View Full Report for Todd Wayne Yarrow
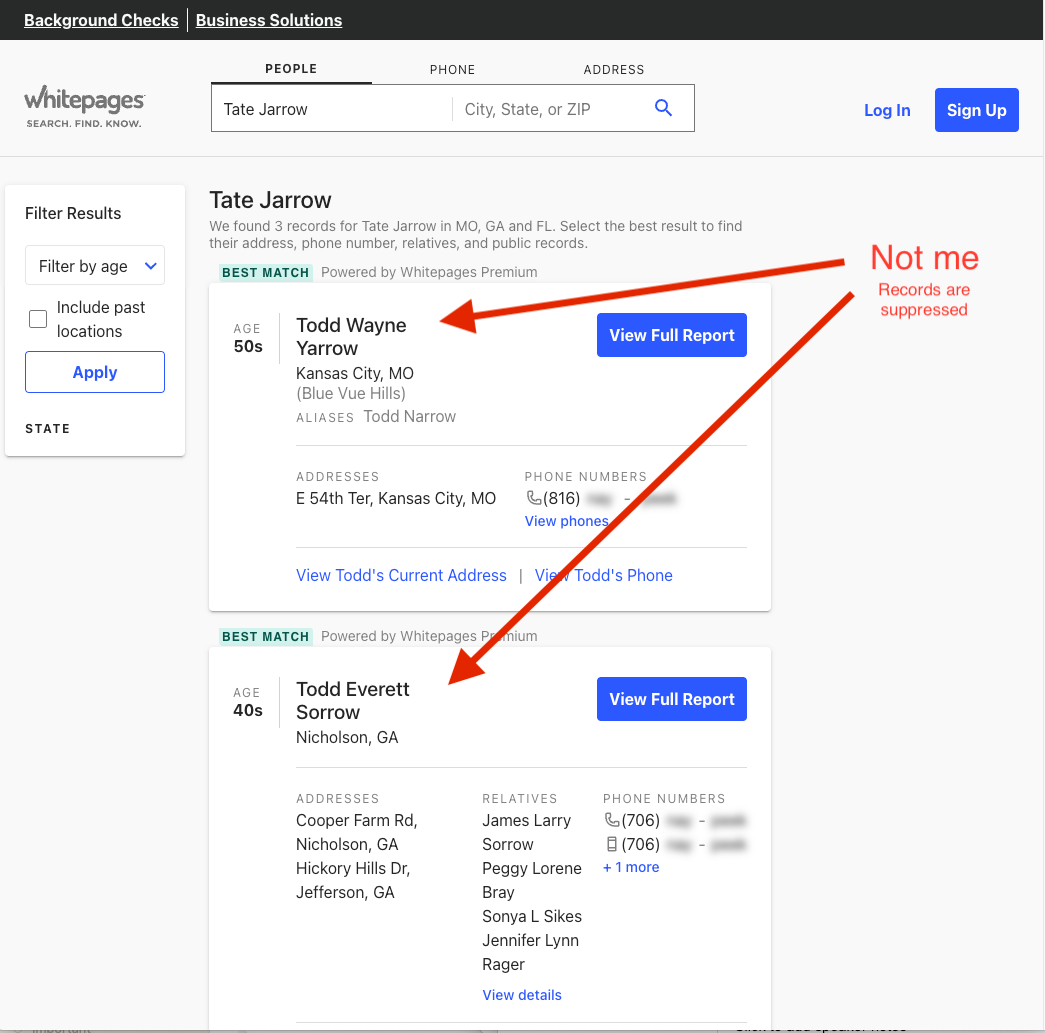The height and width of the screenshot is (1033, 1045). coord(672,335)
